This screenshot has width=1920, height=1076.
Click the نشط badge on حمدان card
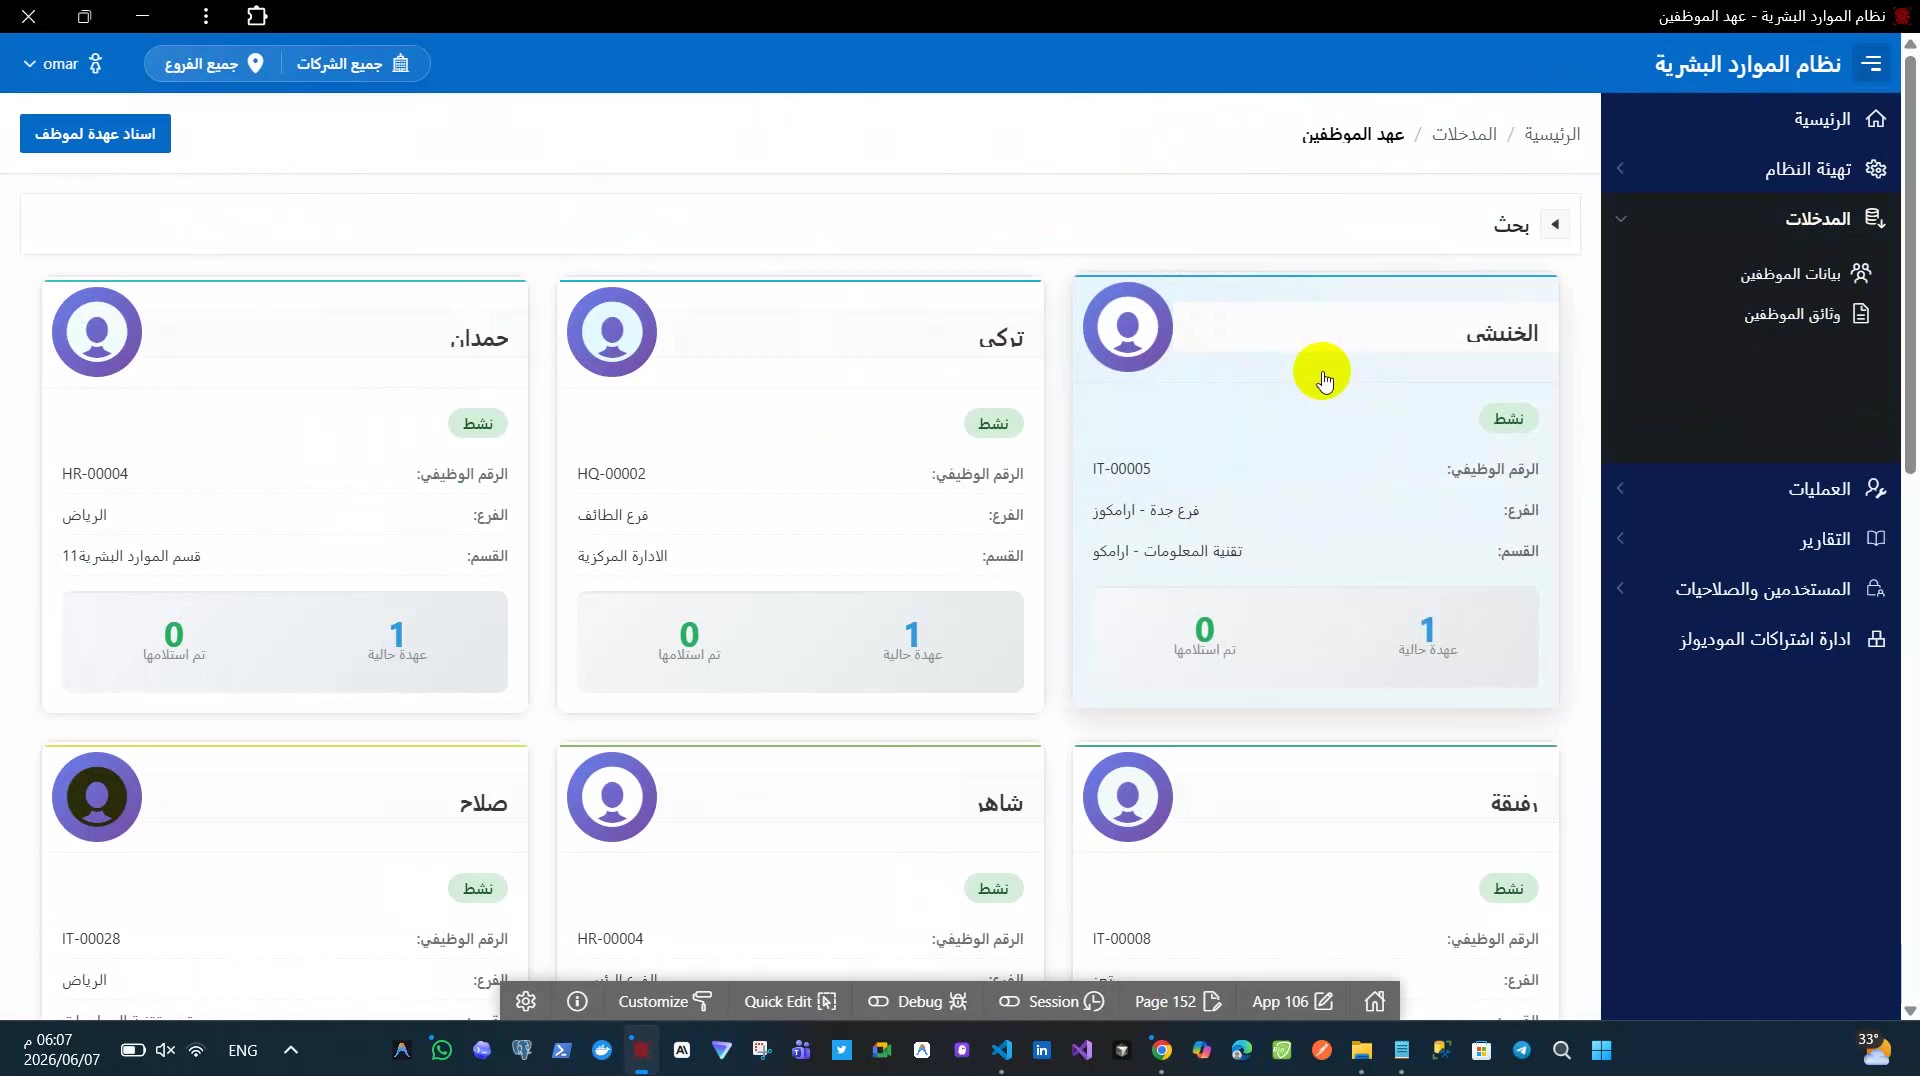coord(478,424)
